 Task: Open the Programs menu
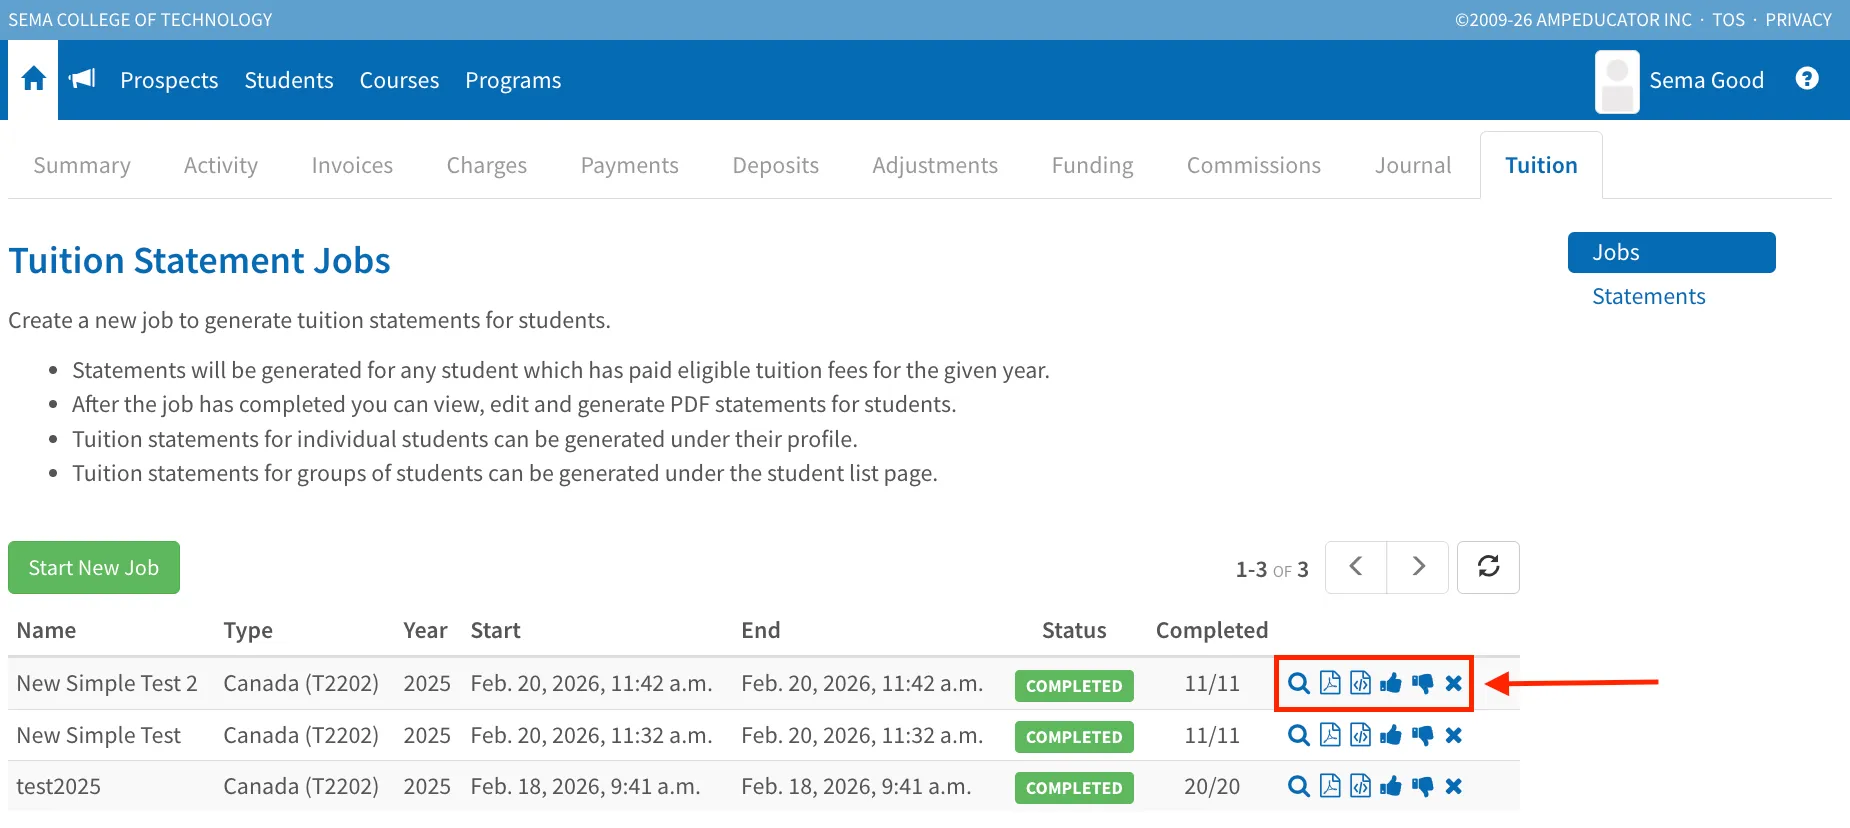coord(513,80)
